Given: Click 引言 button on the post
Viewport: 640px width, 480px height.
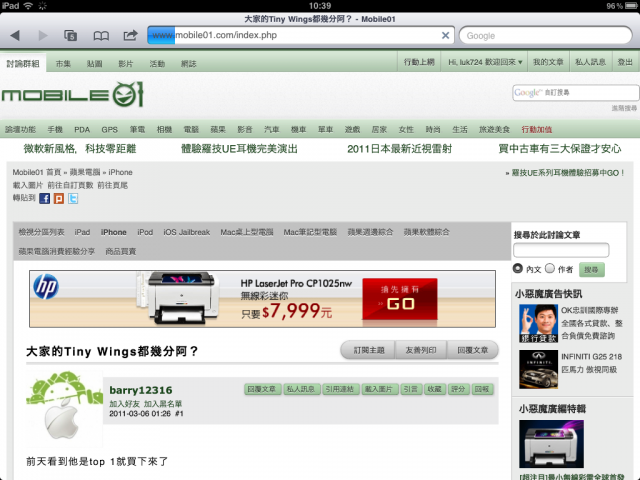Looking at the screenshot, I should click(411, 389).
